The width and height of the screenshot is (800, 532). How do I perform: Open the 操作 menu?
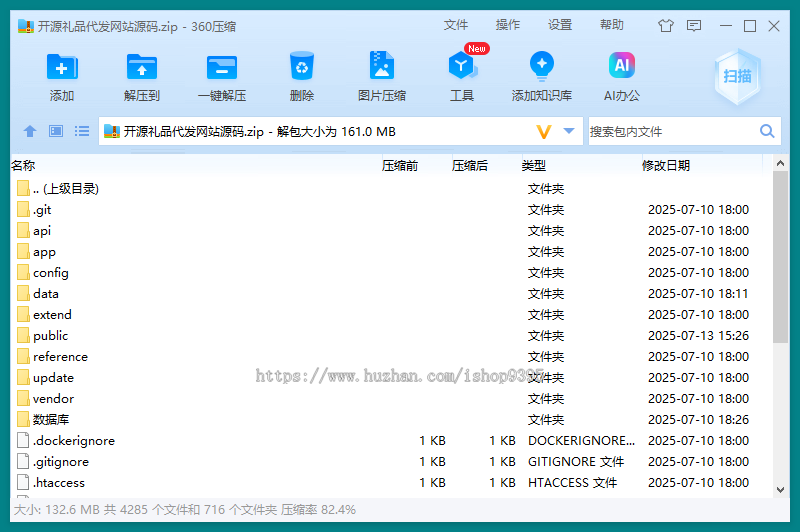[508, 25]
